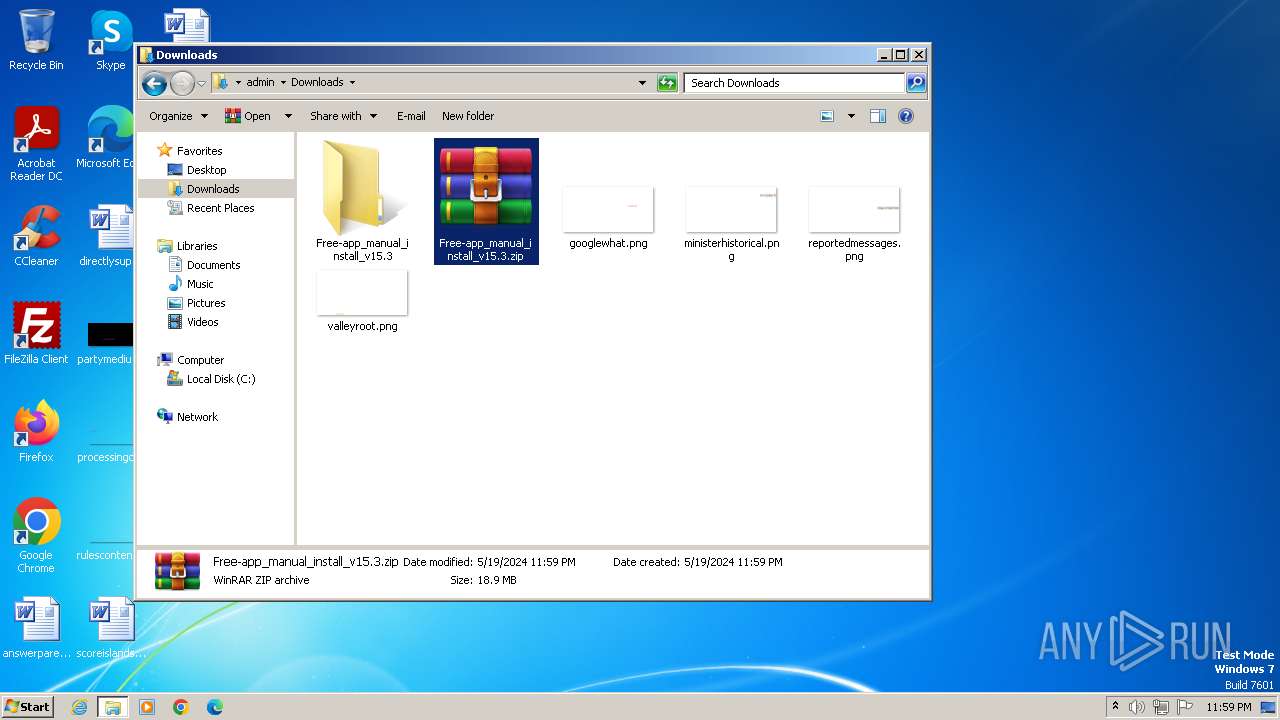
Task: Open Explorer Help icon
Action: point(906,116)
